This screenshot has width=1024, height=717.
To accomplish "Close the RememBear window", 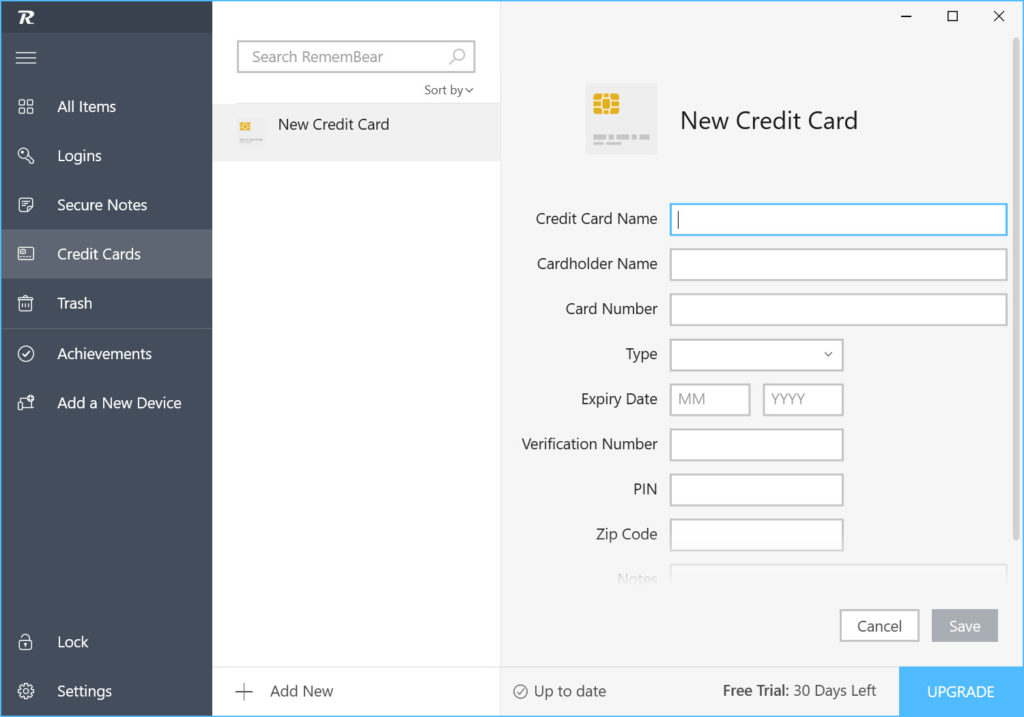I will [999, 16].
